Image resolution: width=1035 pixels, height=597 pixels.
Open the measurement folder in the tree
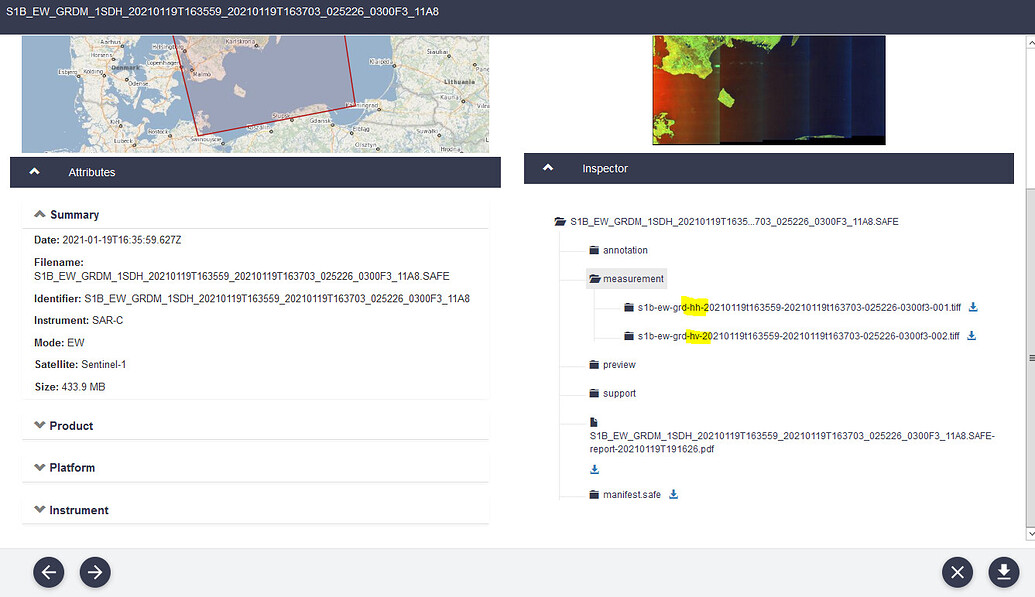click(627, 278)
